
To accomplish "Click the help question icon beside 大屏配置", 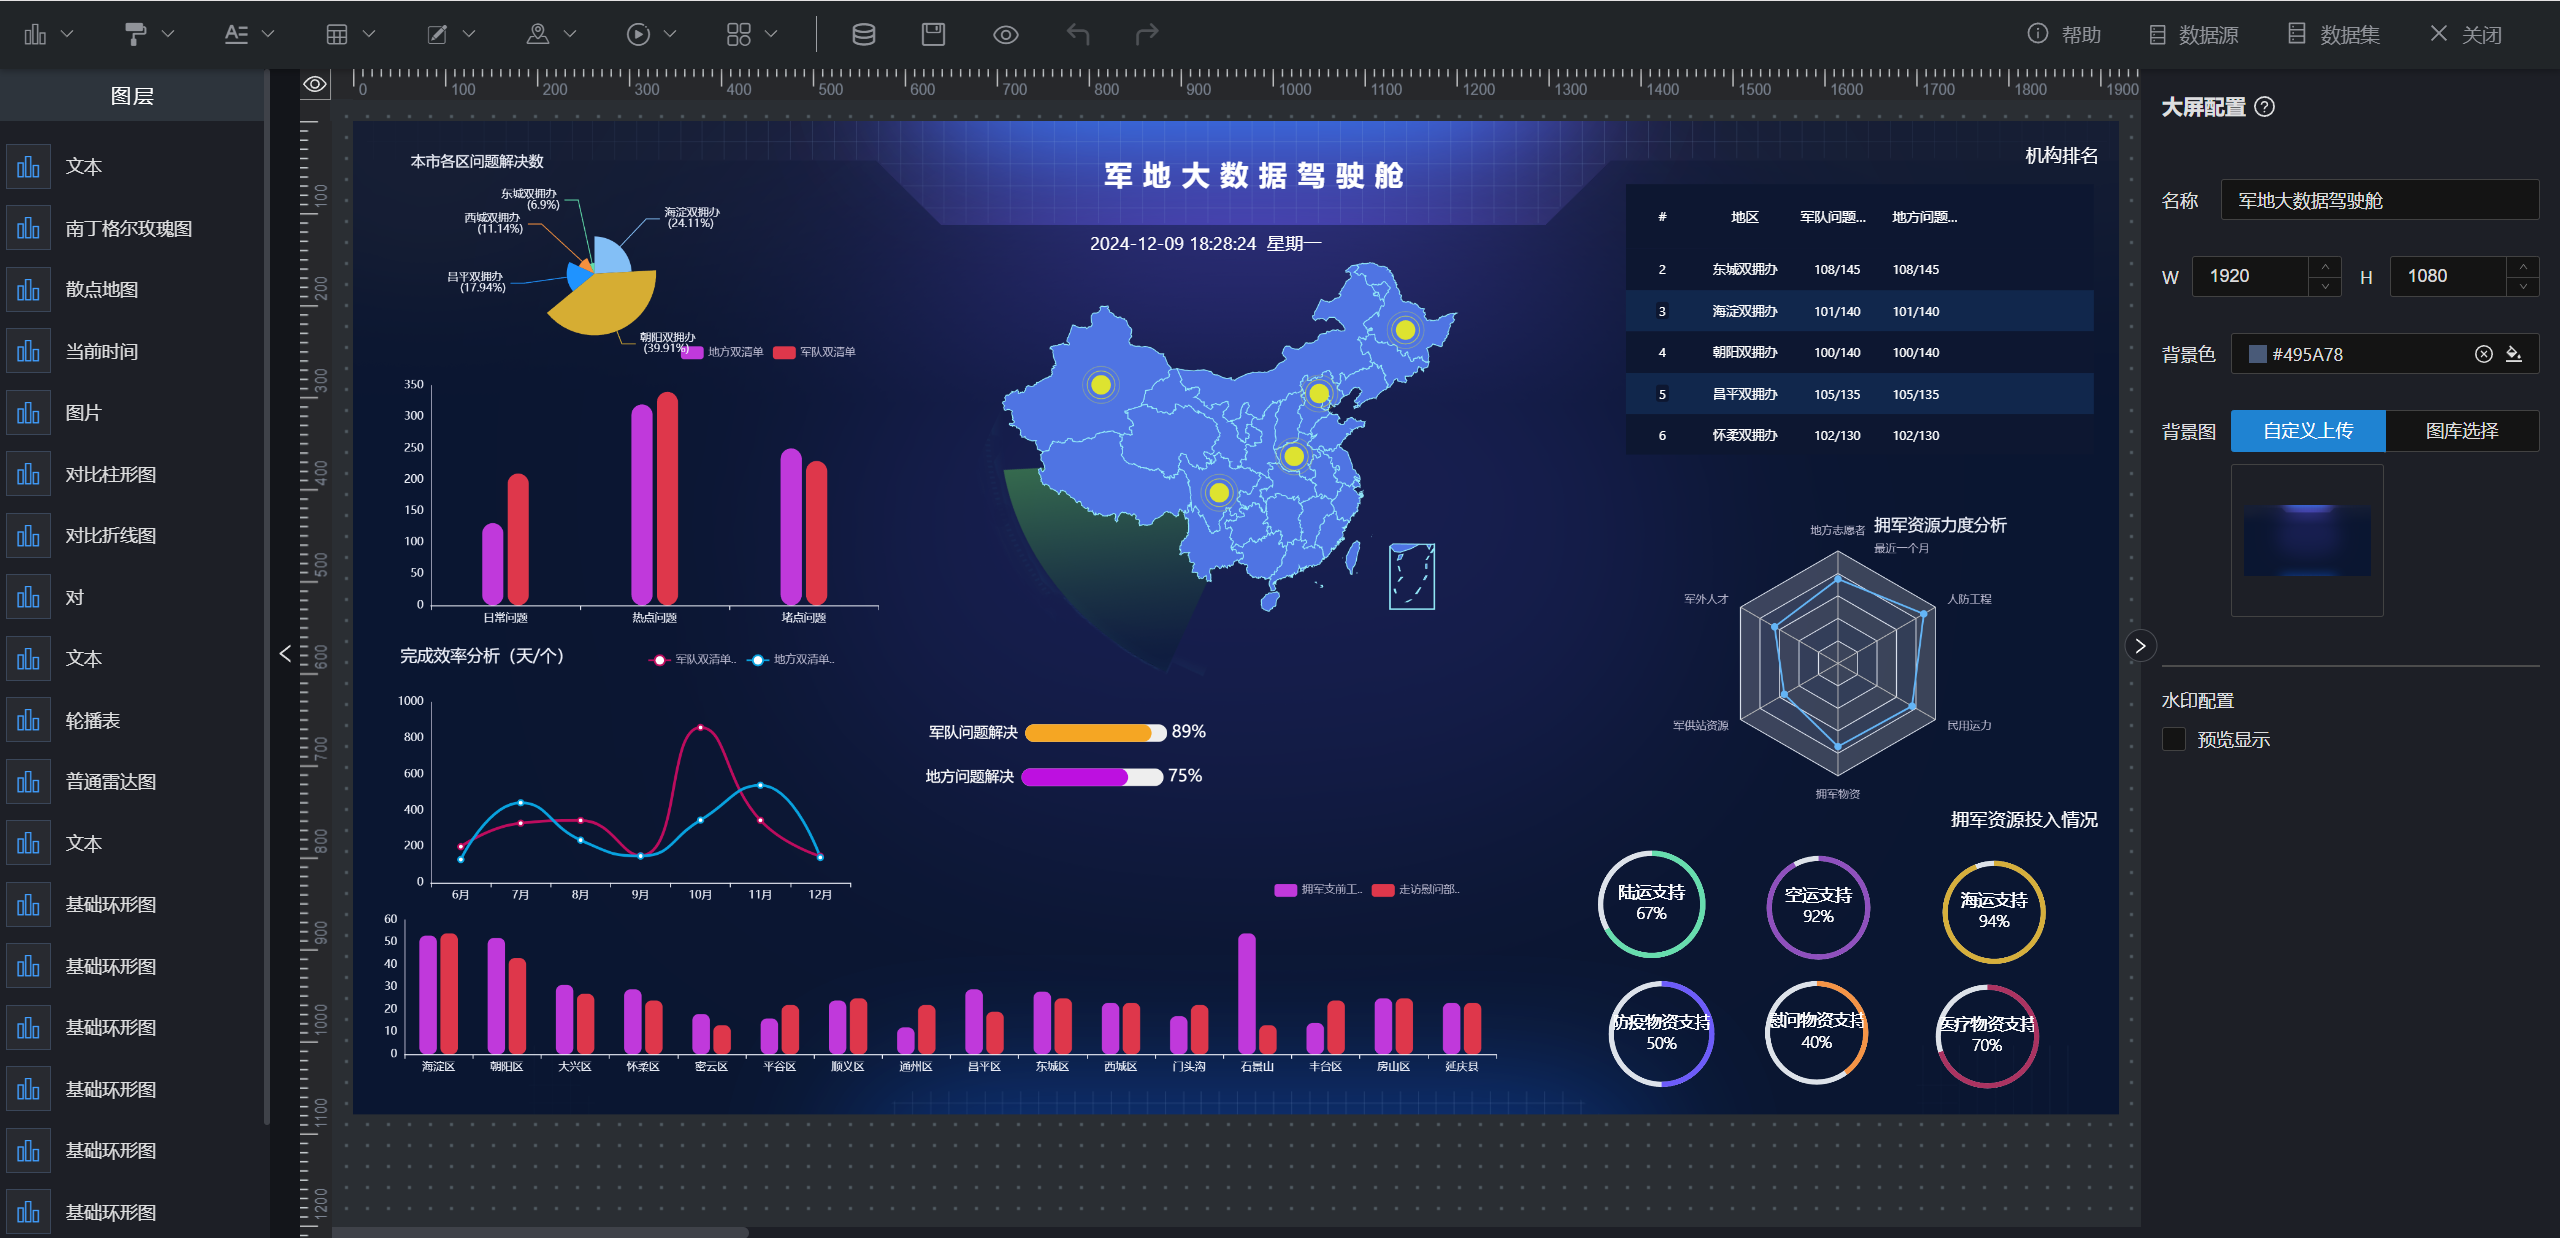I will click(x=2265, y=107).
